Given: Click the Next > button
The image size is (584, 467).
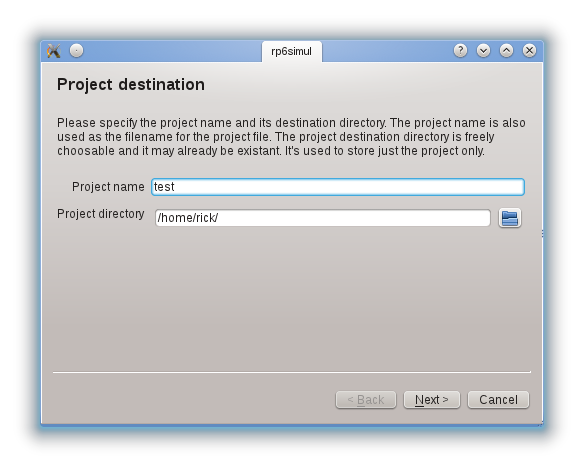Looking at the screenshot, I should [x=432, y=400].
